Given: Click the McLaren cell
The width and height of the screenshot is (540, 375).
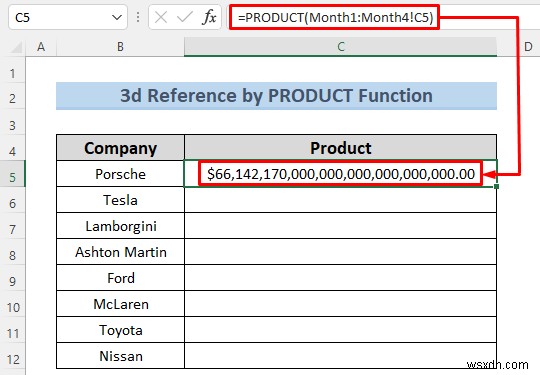Looking at the screenshot, I should tap(120, 304).
